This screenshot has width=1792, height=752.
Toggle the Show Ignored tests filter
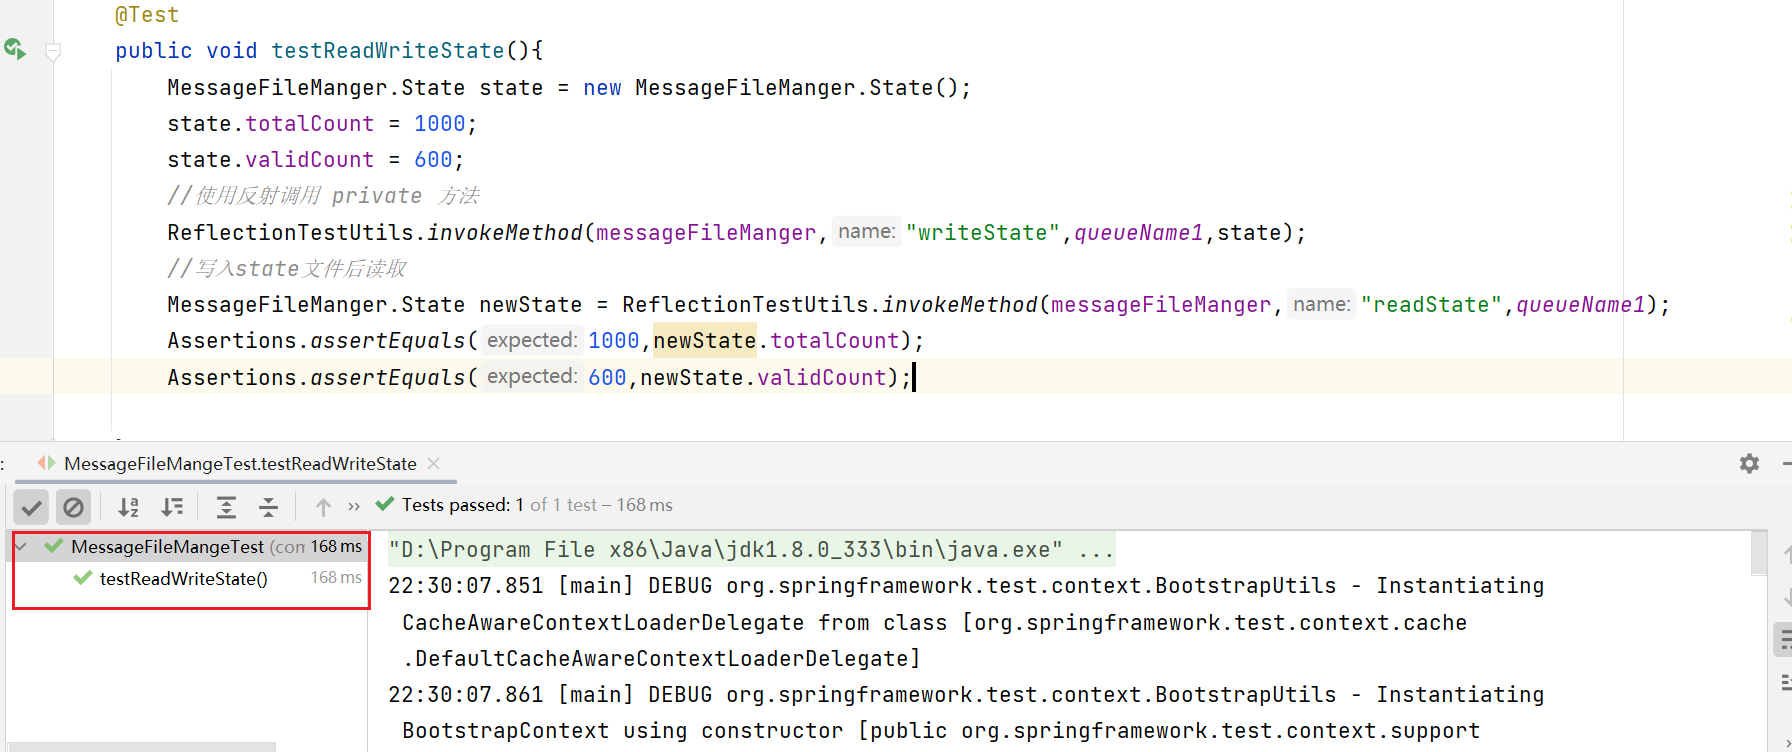[73, 507]
